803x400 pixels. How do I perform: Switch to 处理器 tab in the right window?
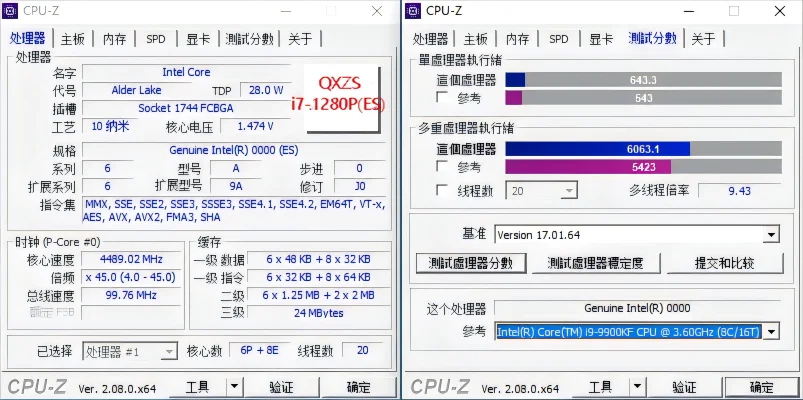tap(430, 38)
